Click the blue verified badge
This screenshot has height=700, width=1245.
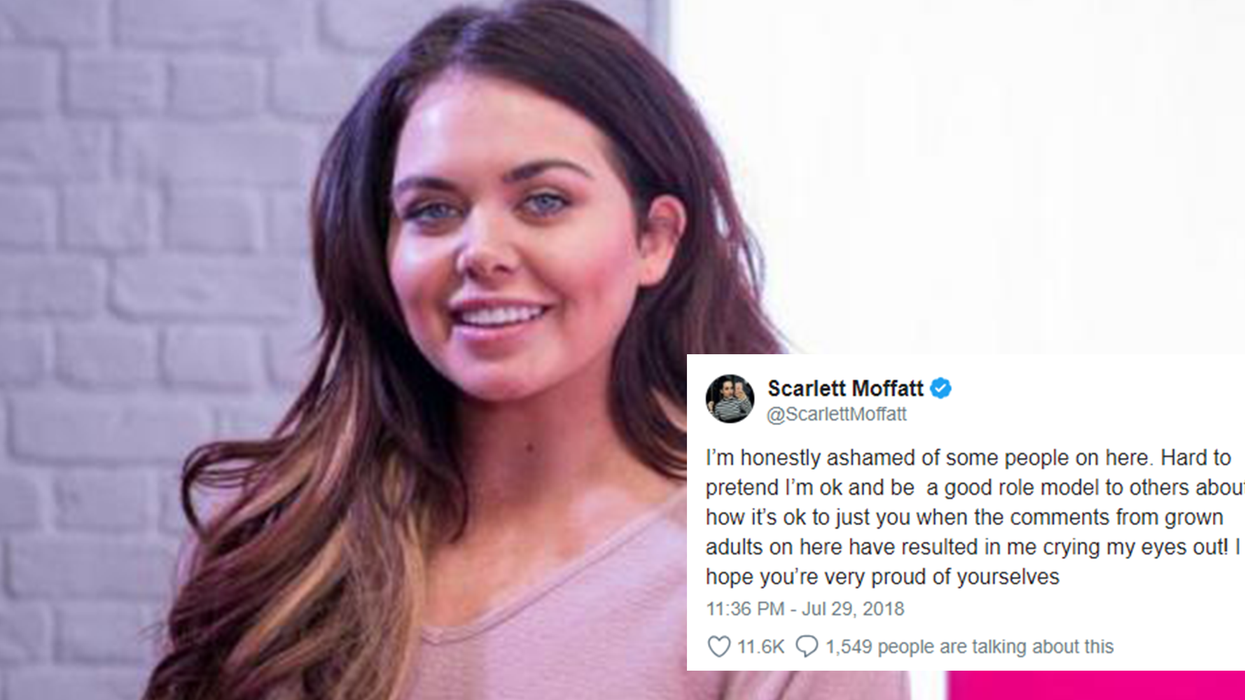pyautogui.click(x=941, y=388)
